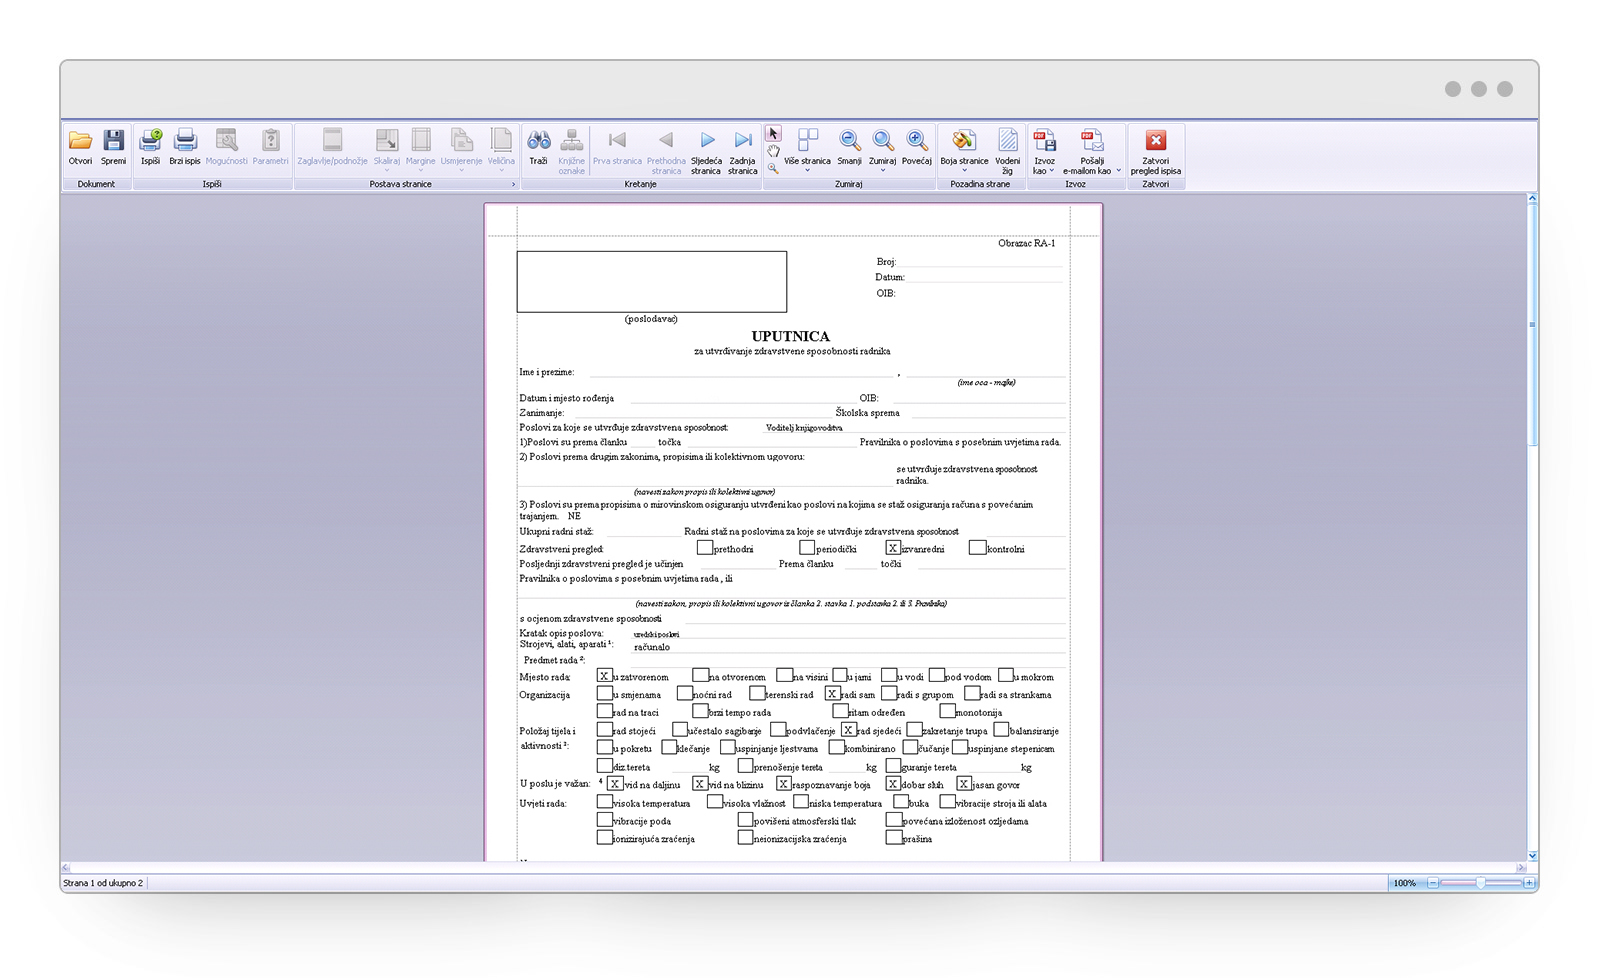Open Zaglavlje/podnožje header and footer settings

coord(332,146)
